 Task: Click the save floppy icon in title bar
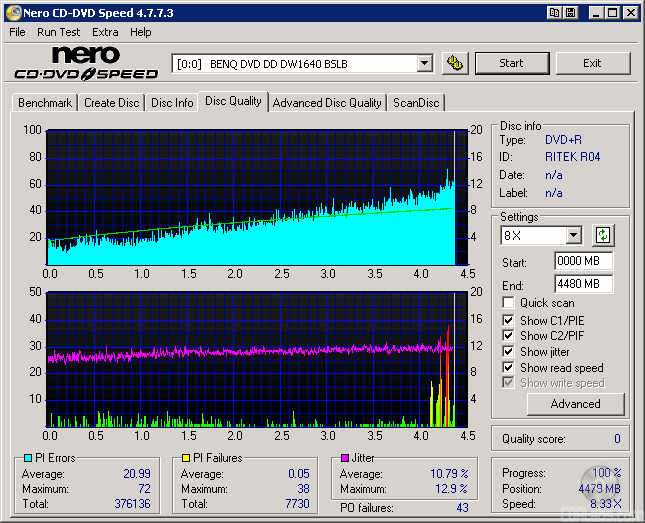coord(570,13)
